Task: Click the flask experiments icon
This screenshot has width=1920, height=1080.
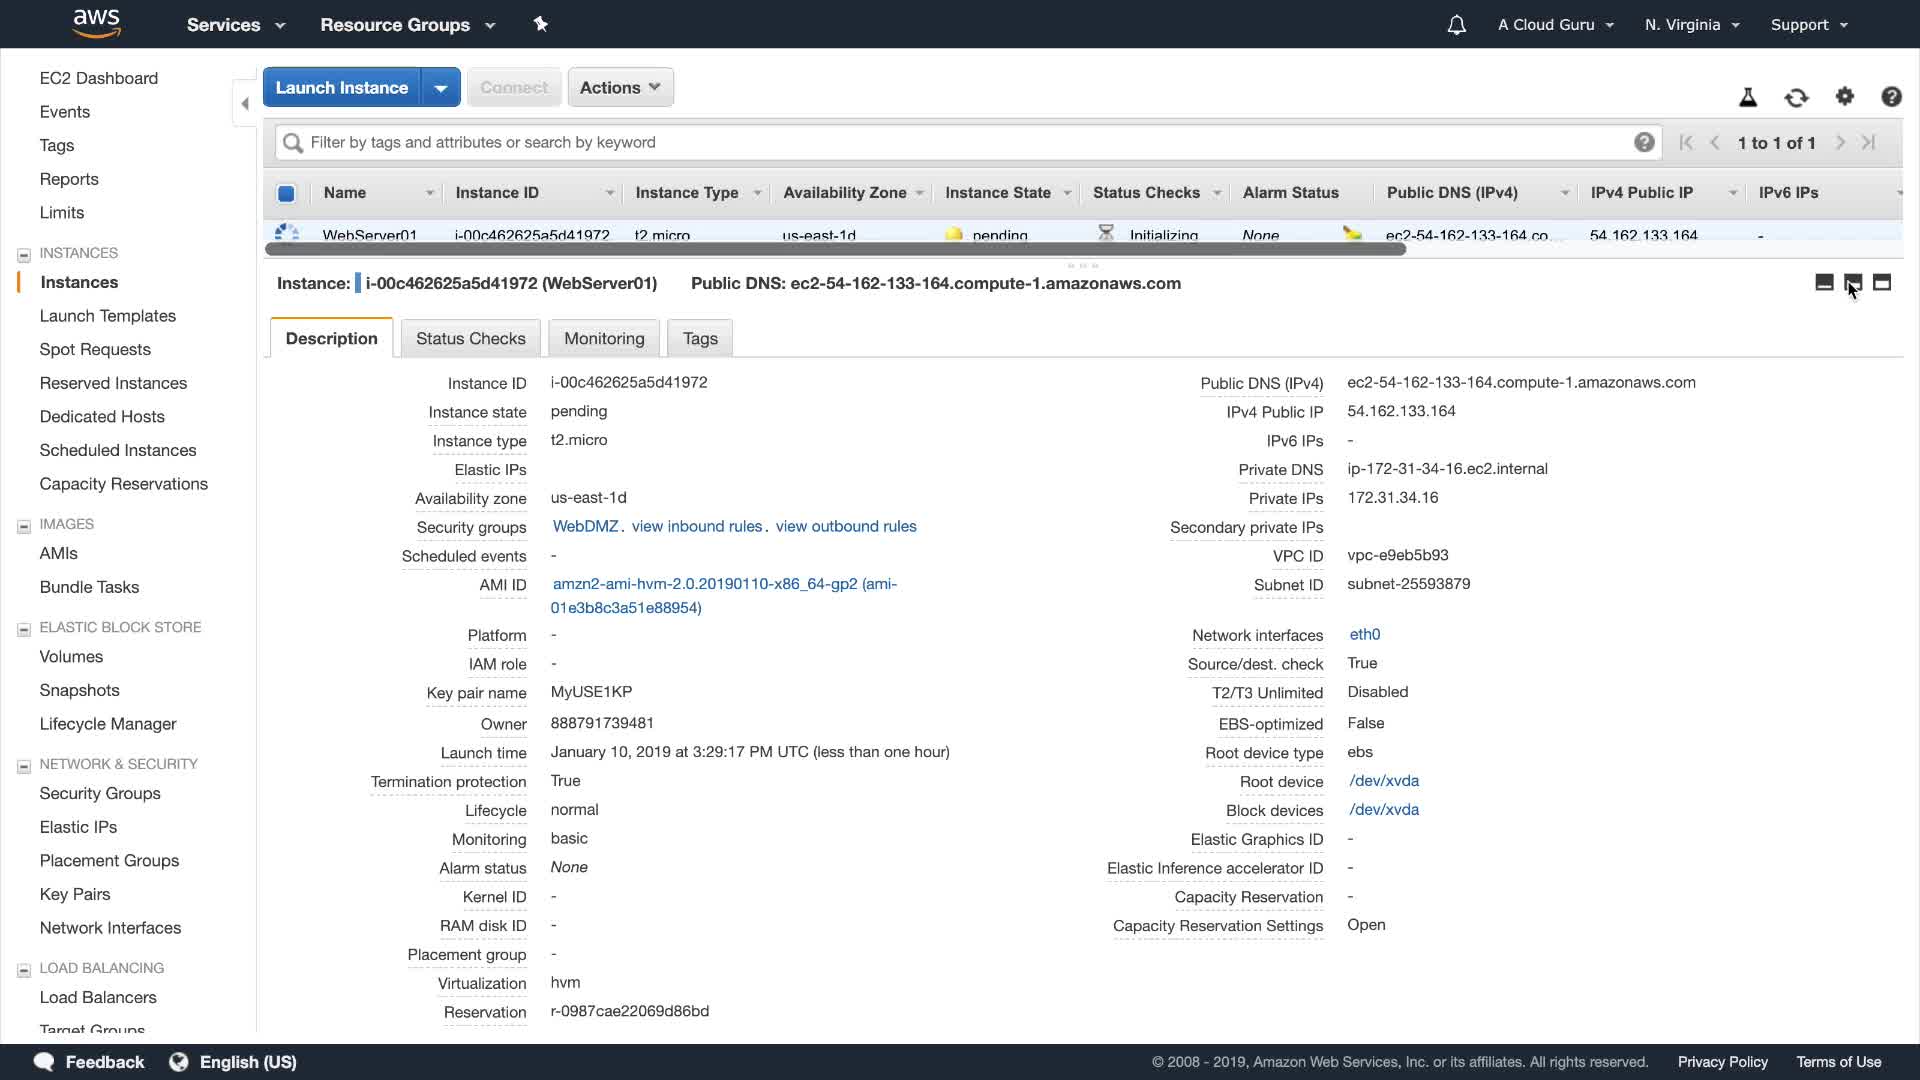Action: 1748,97
